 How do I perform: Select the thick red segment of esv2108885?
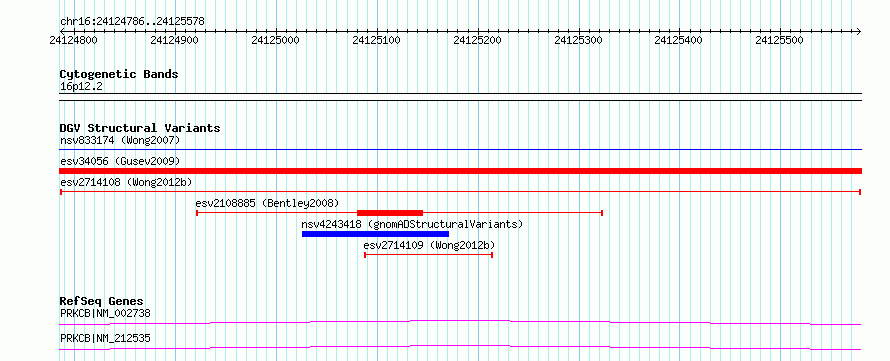(x=390, y=213)
